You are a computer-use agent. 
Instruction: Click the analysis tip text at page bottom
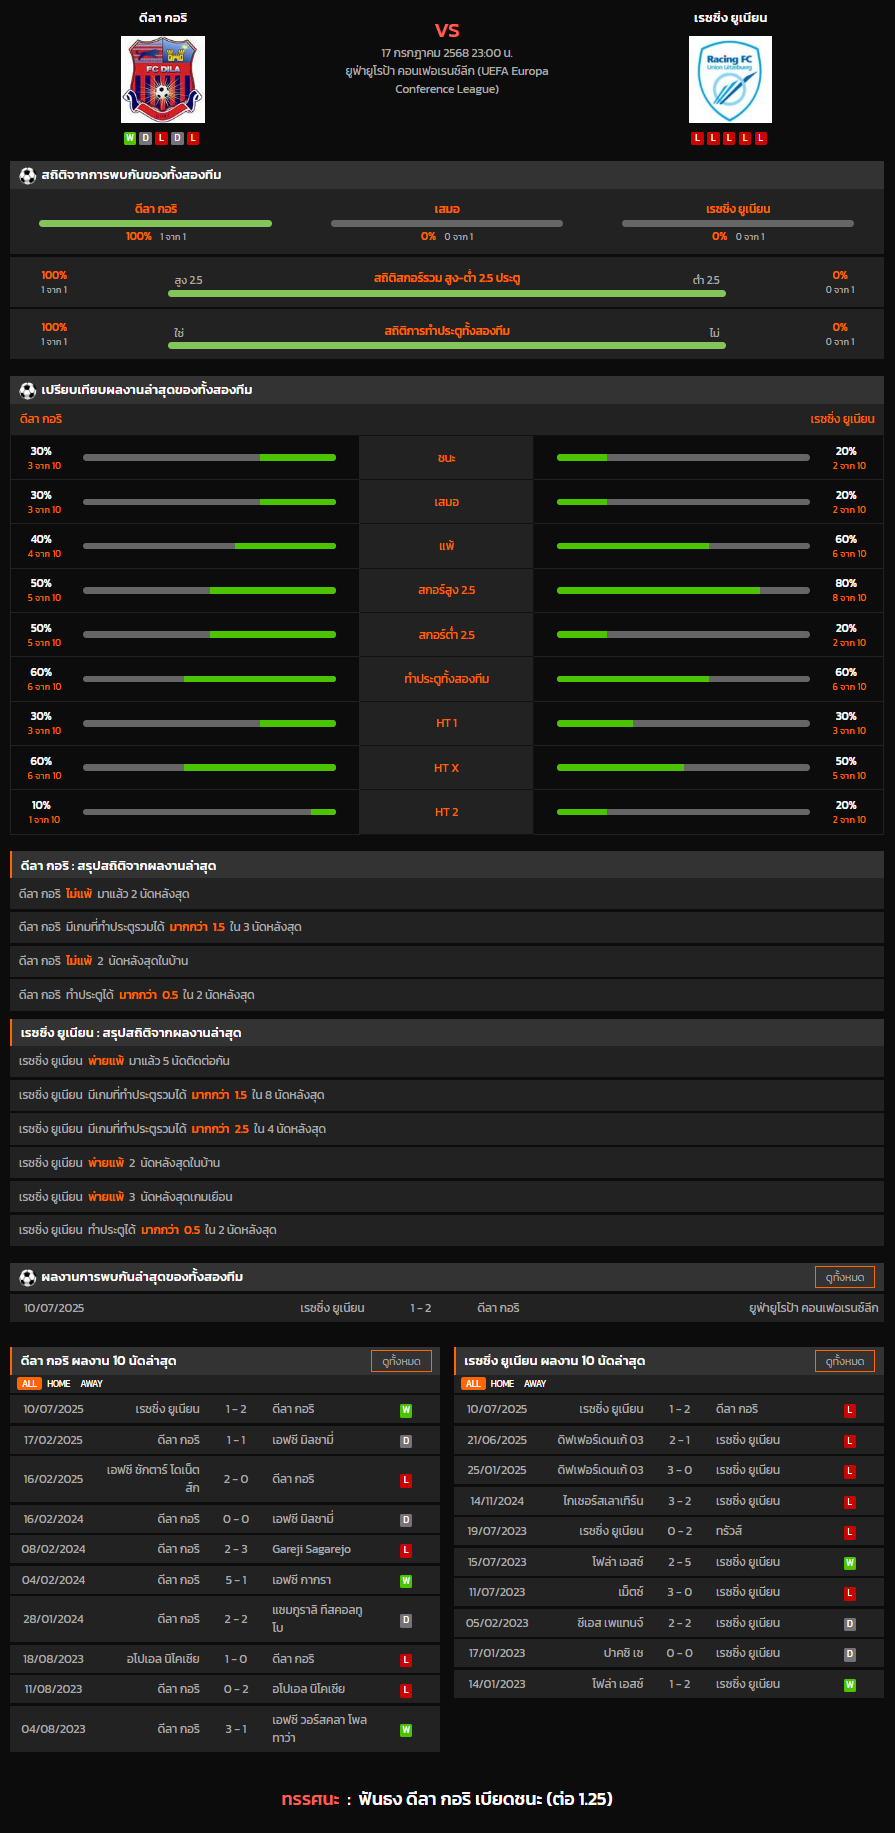click(447, 1798)
